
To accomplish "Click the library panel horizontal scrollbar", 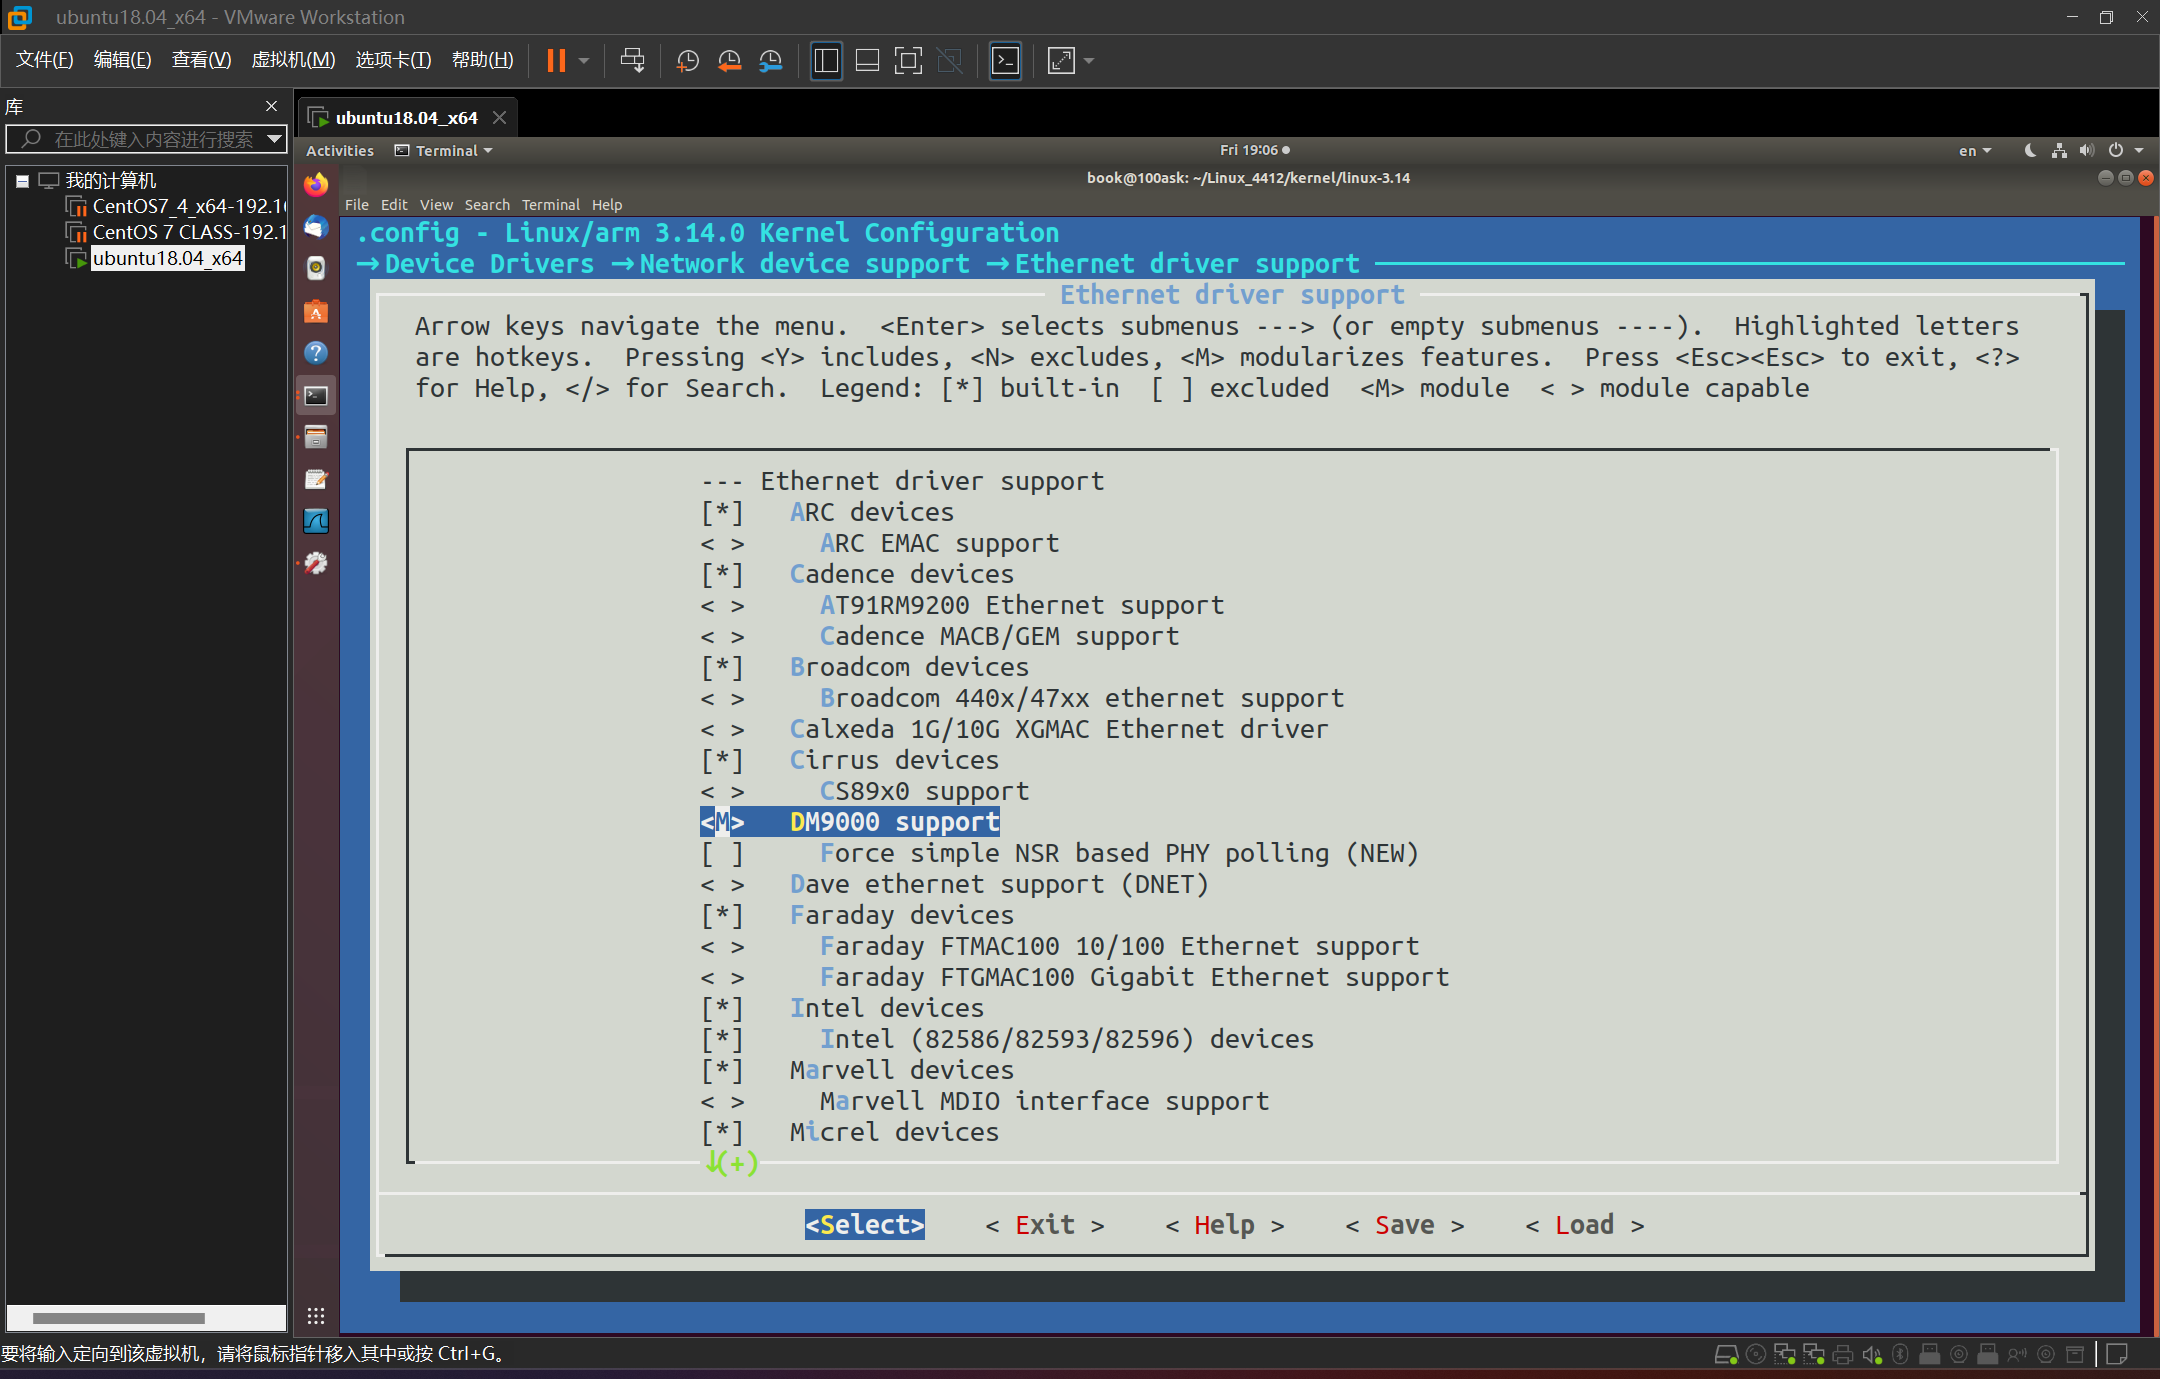I will click(118, 1318).
